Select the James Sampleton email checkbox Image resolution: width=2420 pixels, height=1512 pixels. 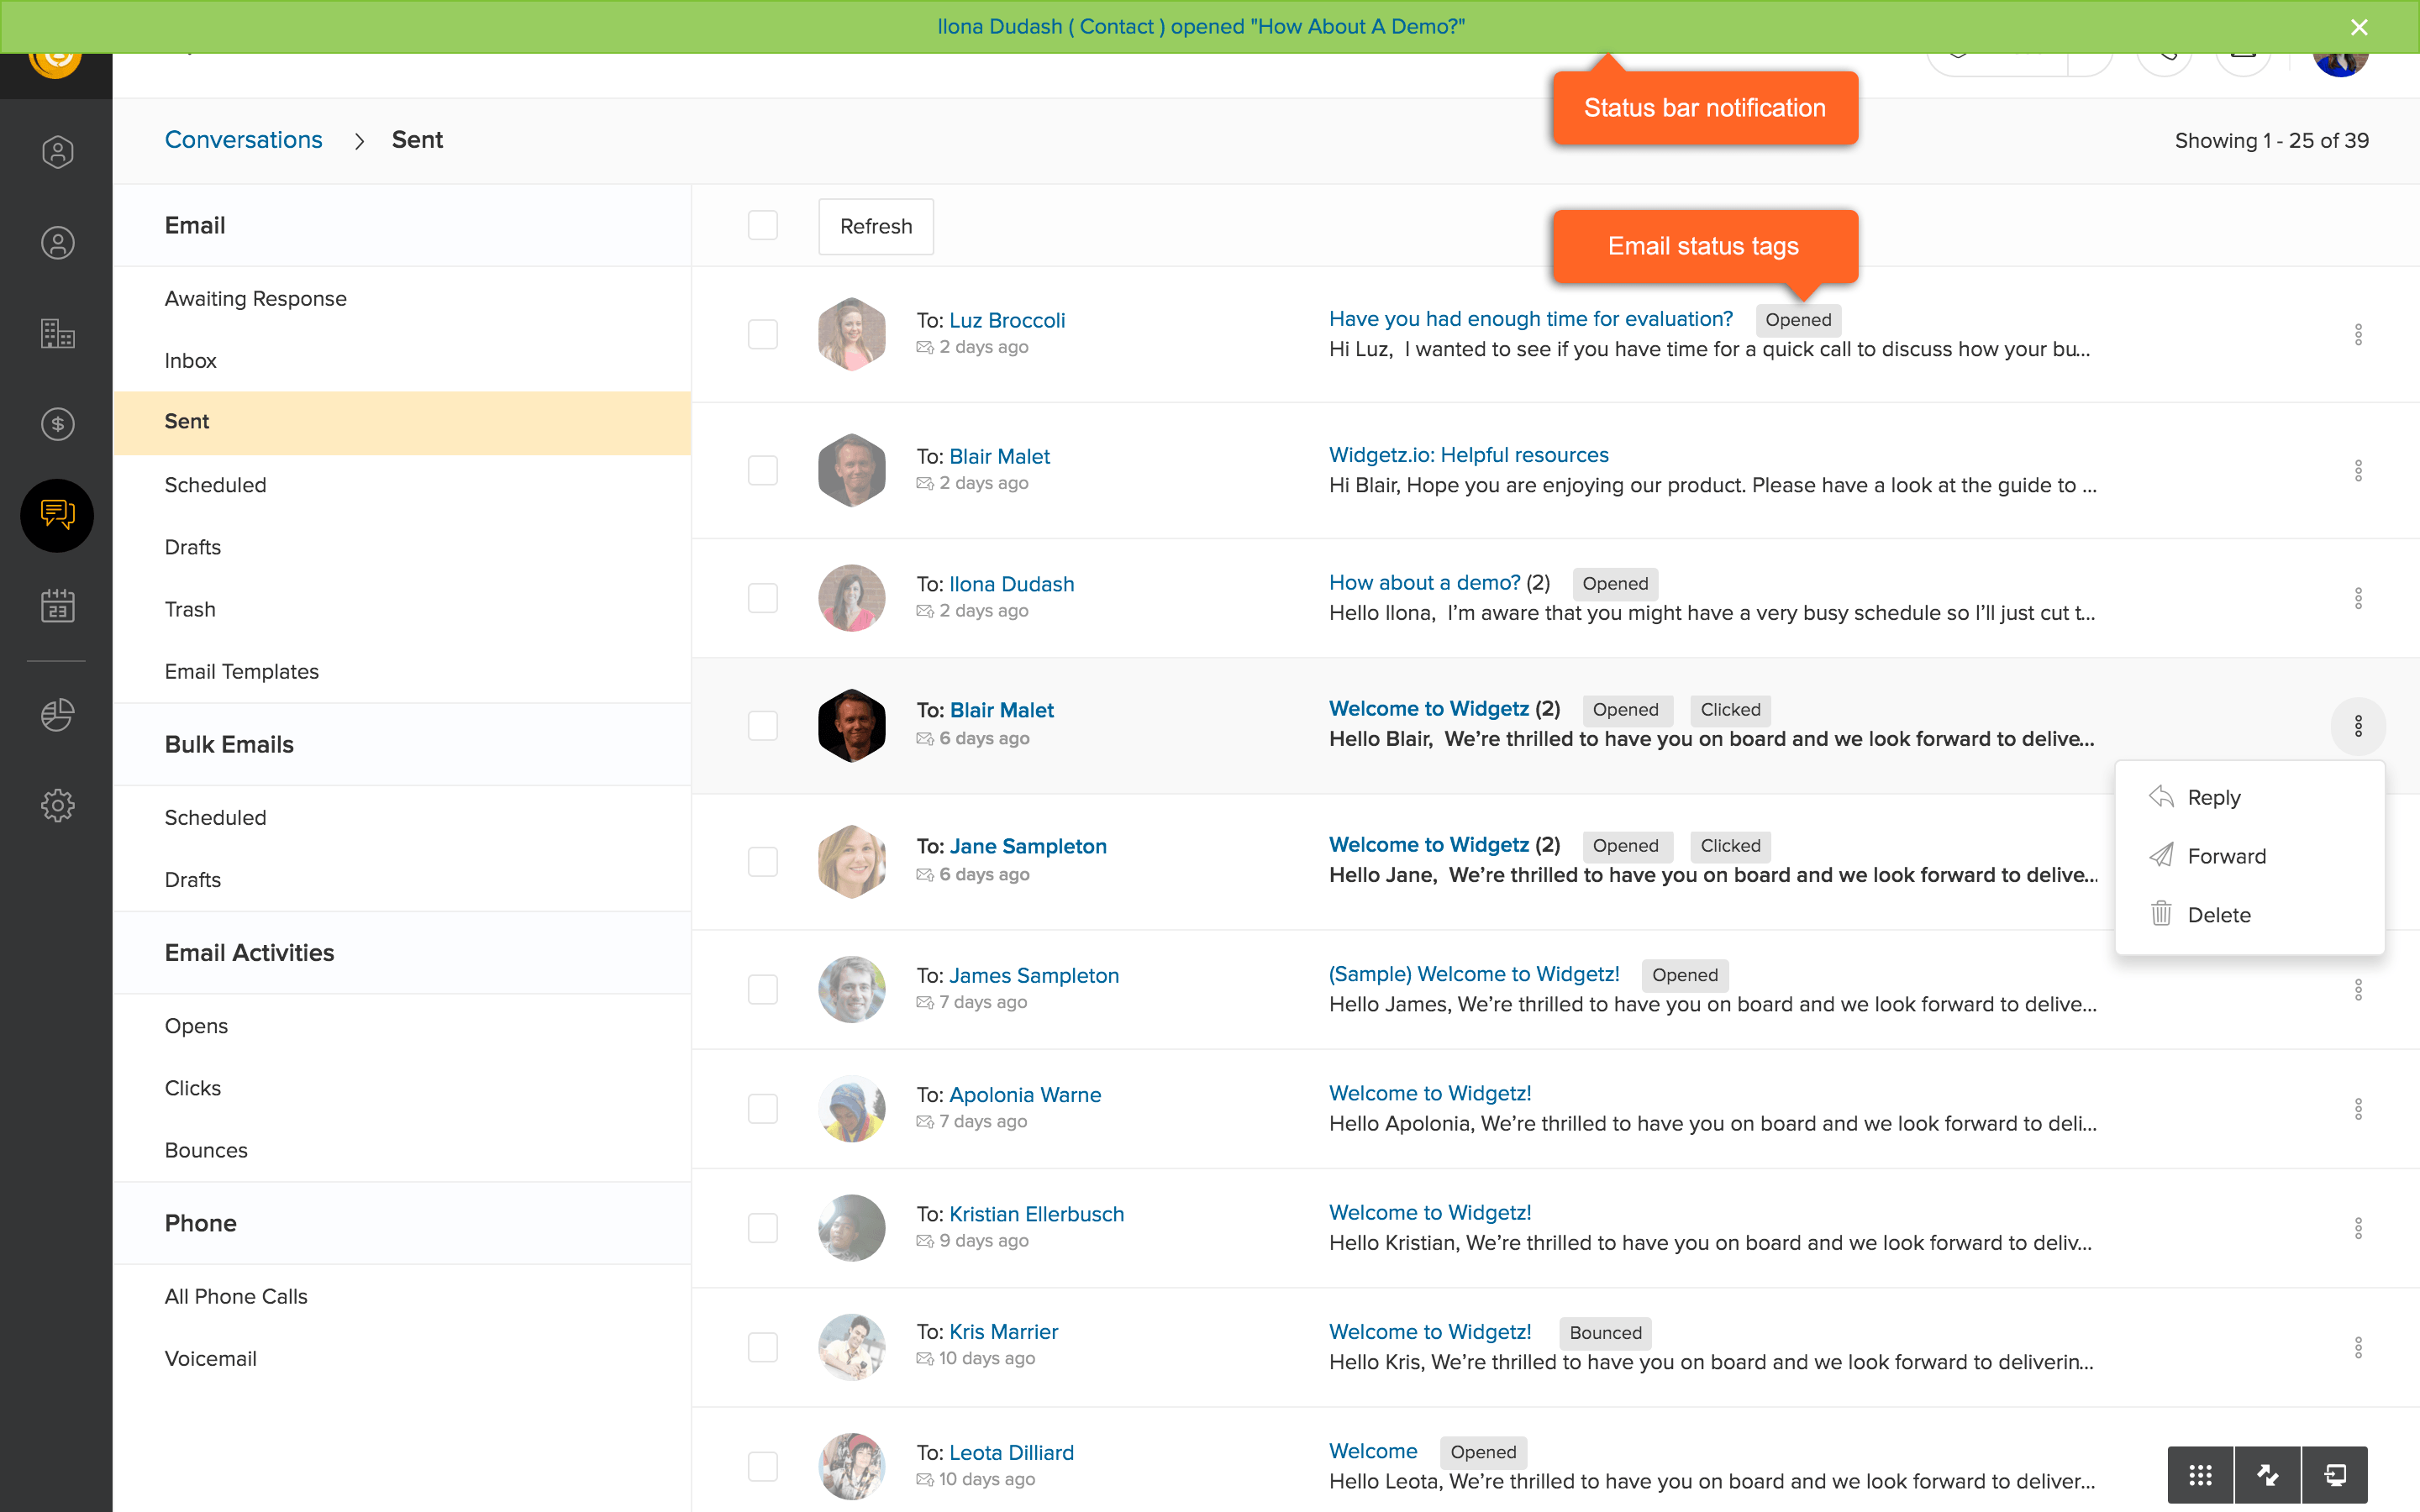click(763, 989)
